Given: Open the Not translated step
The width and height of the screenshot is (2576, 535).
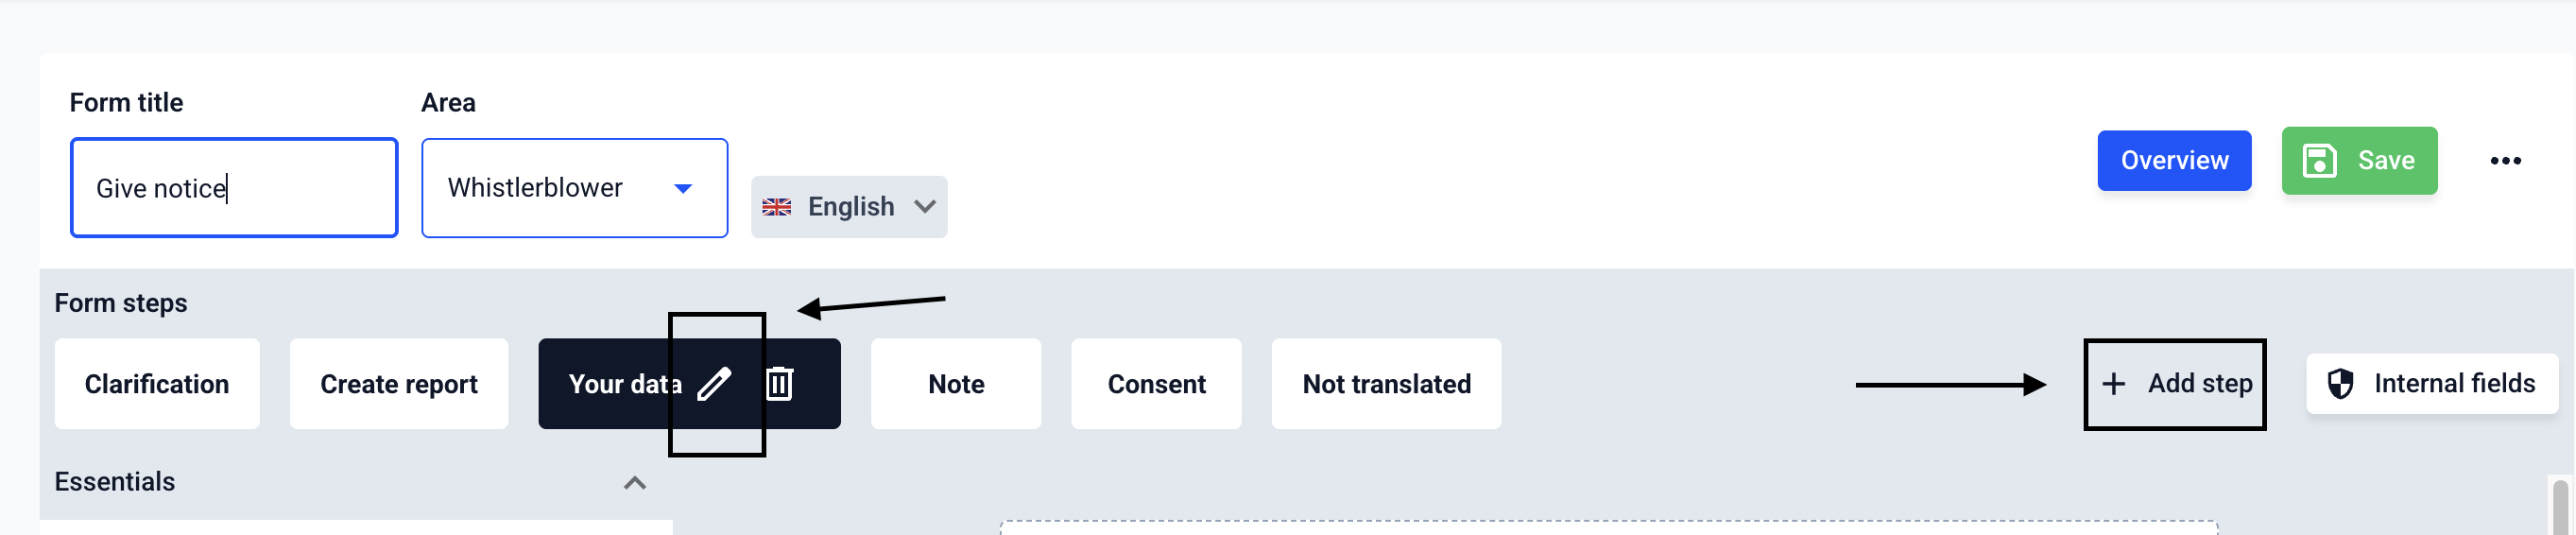Looking at the screenshot, I should point(1386,384).
